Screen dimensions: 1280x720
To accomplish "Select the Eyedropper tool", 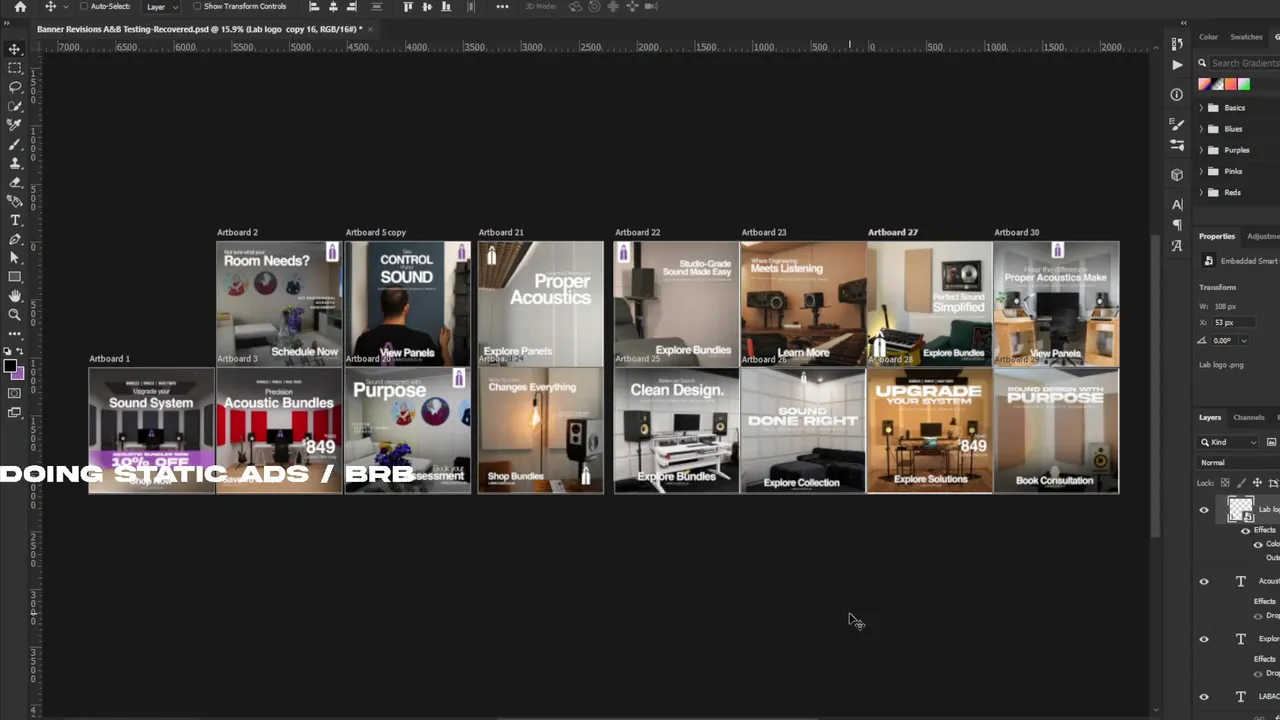I will (x=15, y=125).
